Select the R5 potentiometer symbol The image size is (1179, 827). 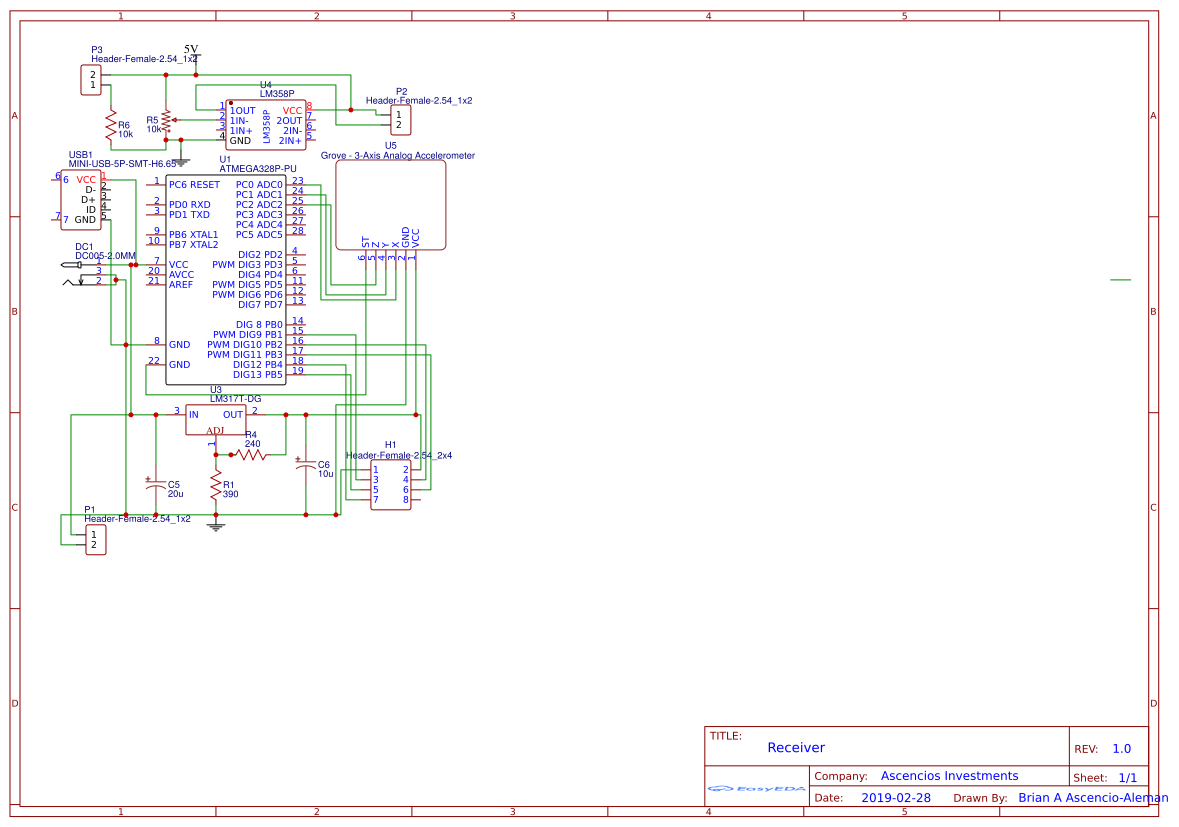(x=166, y=122)
